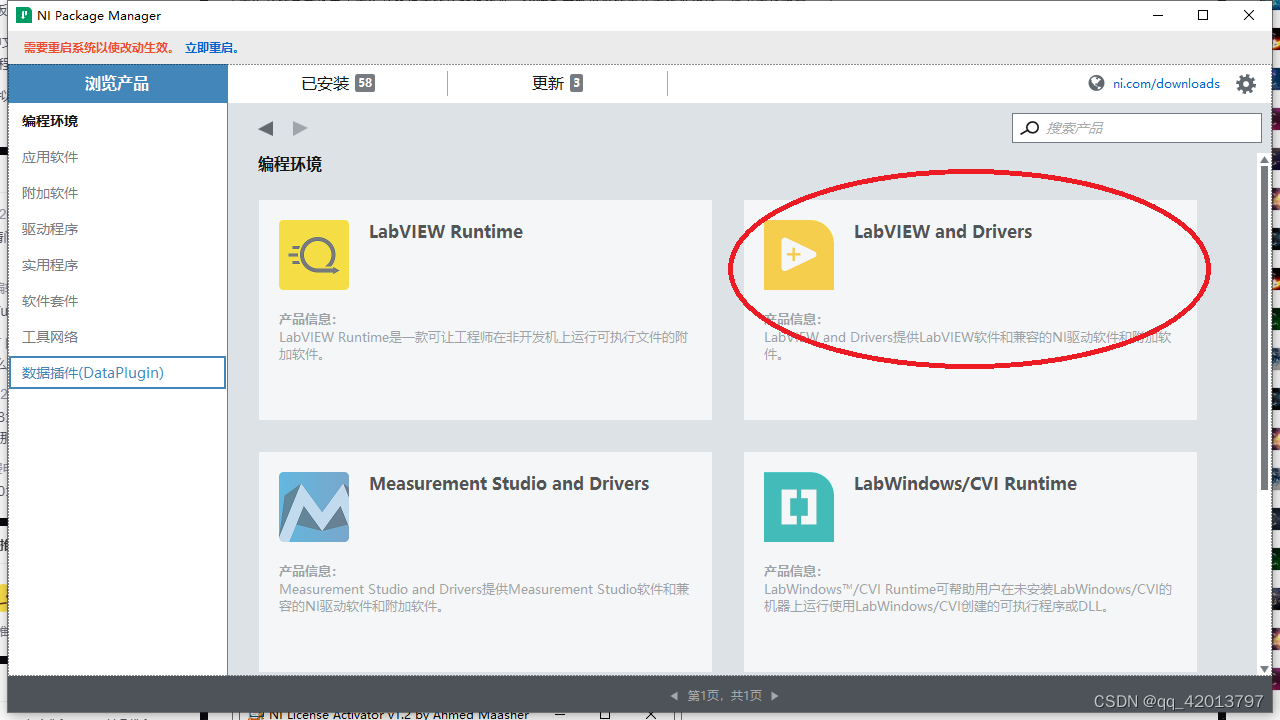This screenshot has width=1280, height=720.
Task: Select the 浏览产品 tab
Action: click(x=117, y=84)
